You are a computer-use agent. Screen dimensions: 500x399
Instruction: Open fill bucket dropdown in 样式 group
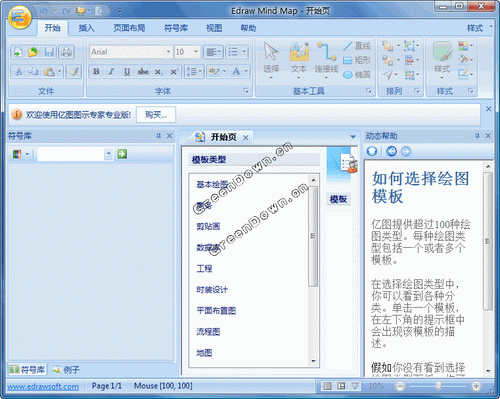pos(466,60)
